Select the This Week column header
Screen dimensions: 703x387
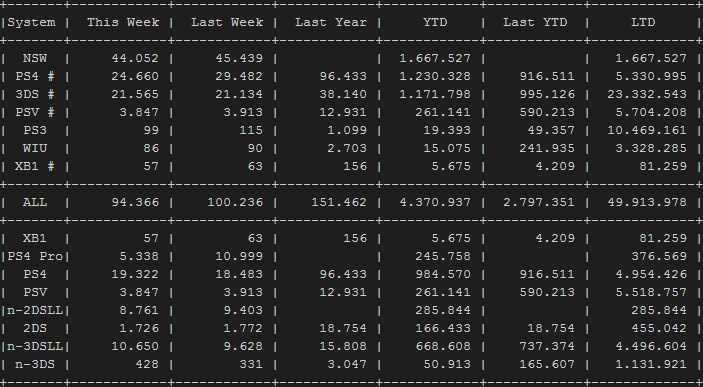(123, 22)
